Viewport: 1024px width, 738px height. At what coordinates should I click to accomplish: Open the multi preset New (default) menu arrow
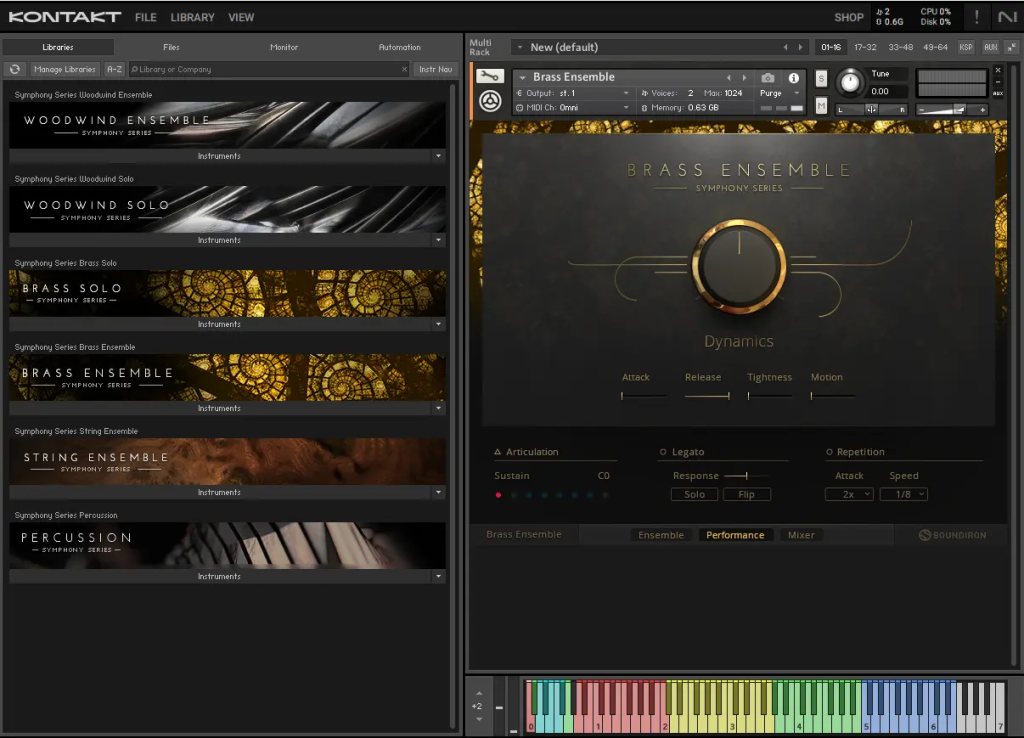click(520, 47)
